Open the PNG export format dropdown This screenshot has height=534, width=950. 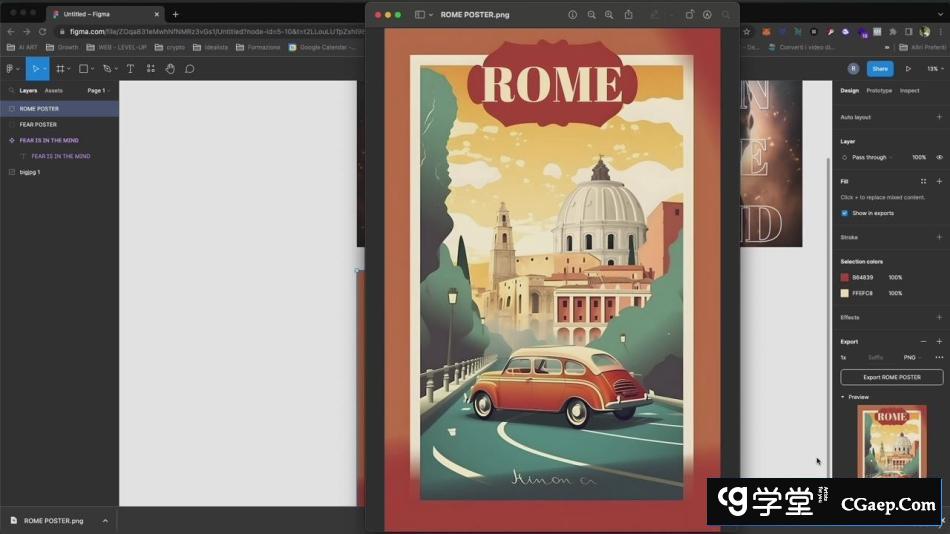(x=910, y=357)
